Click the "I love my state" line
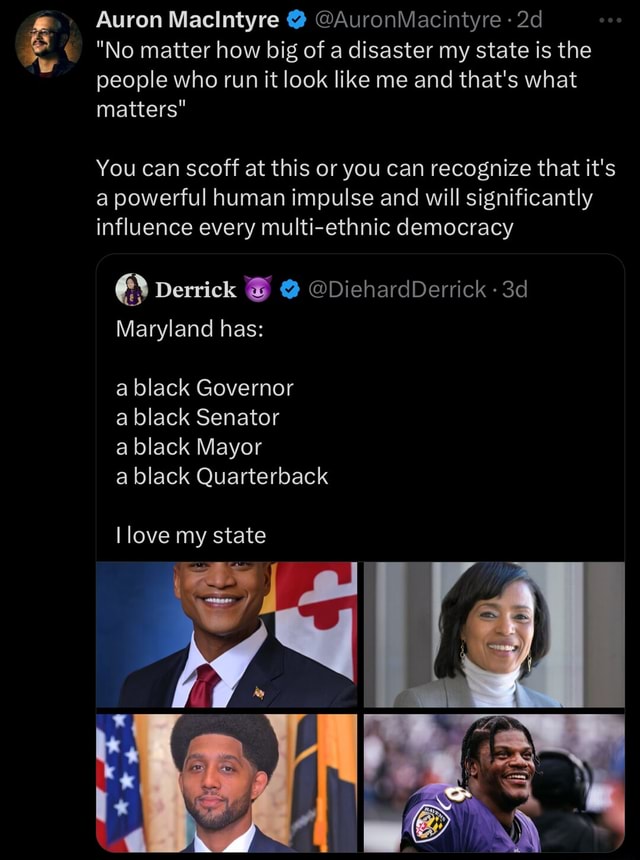 tap(191, 535)
